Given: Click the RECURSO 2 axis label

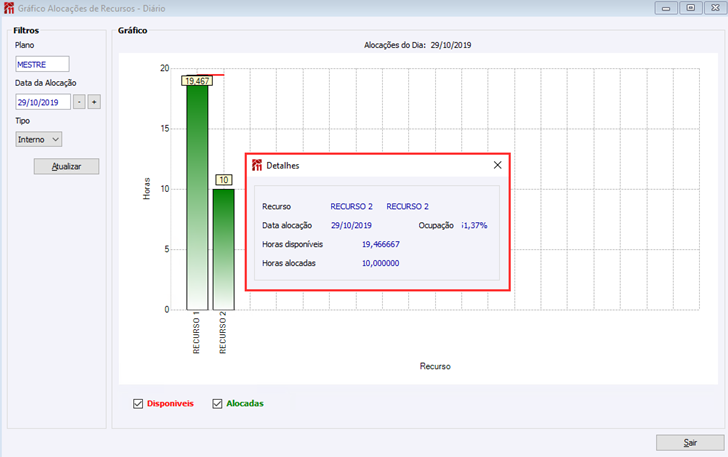Looking at the screenshot, I should (223, 333).
